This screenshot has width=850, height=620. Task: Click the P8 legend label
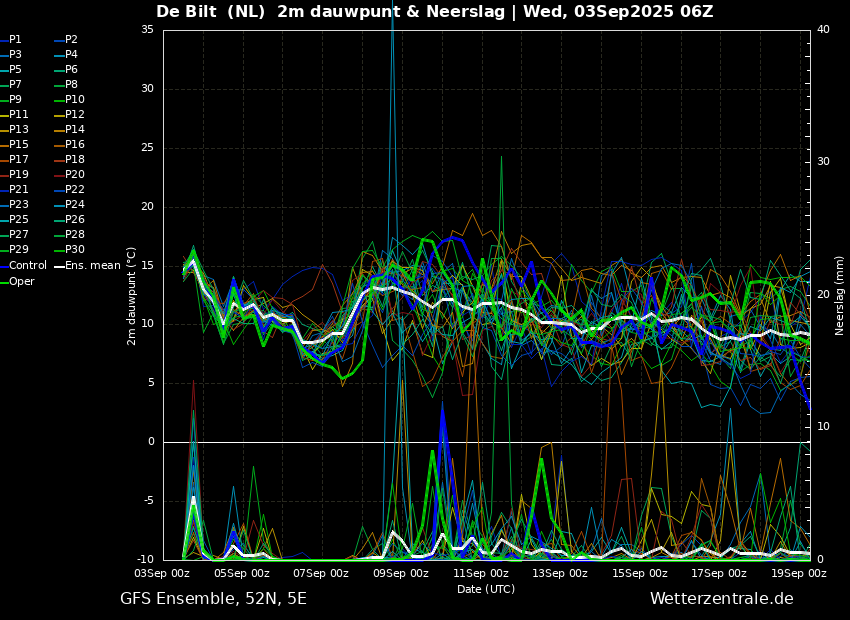pyautogui.click(x=71, y=85)
